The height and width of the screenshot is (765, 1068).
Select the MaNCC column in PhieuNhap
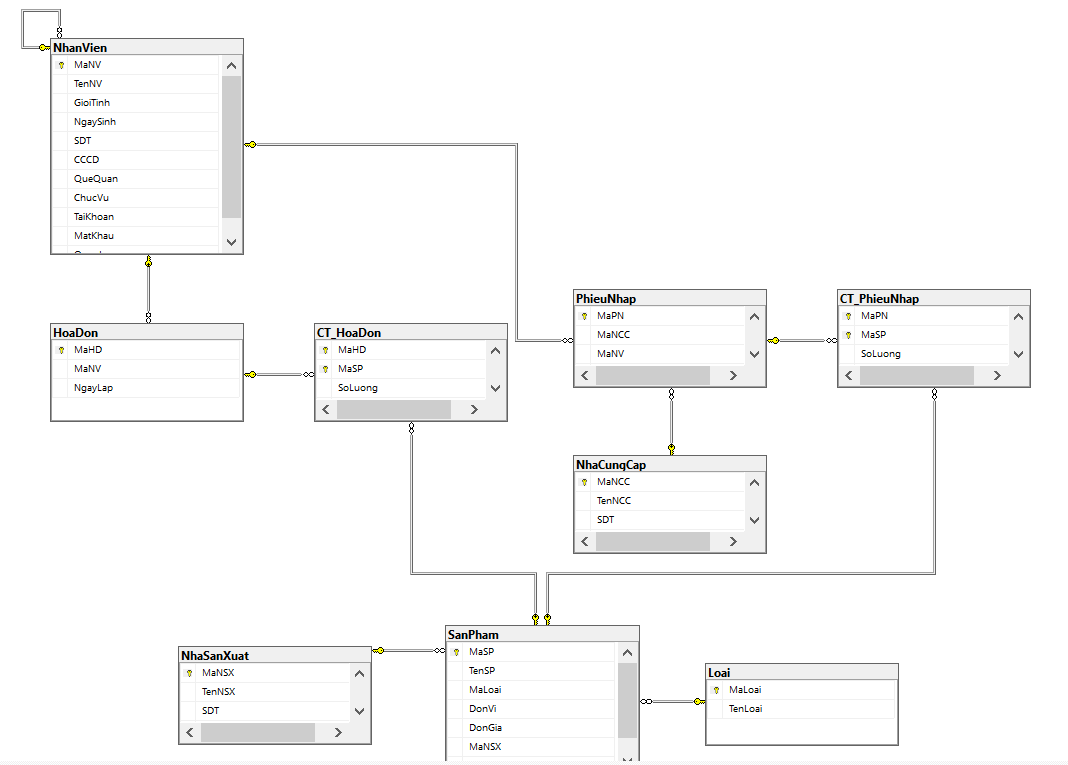tap(660, 335)
